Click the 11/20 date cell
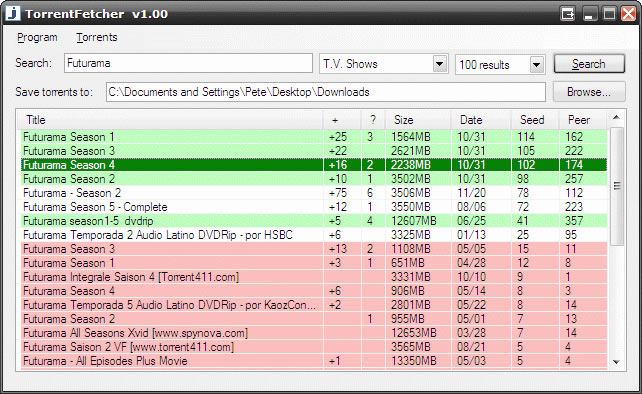Image resolution: width=642 pixels, height=394 pixels. point(471,192)
